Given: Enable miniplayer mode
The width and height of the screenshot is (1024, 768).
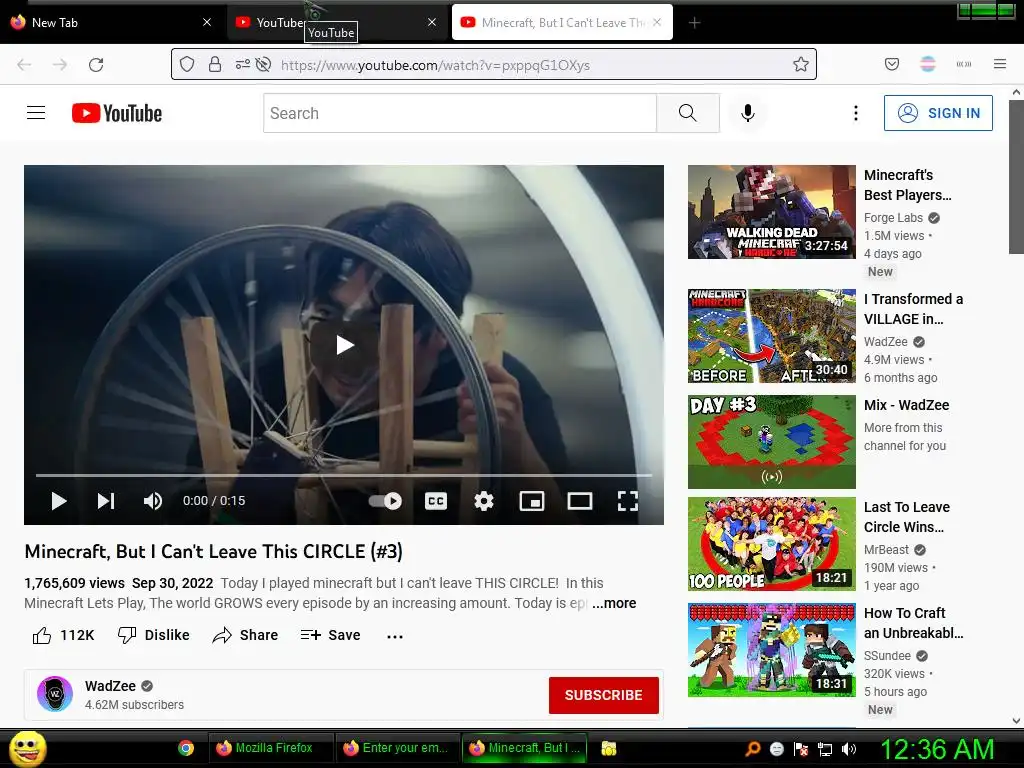Looking at the screenshot, I should (x=532, y=501).
